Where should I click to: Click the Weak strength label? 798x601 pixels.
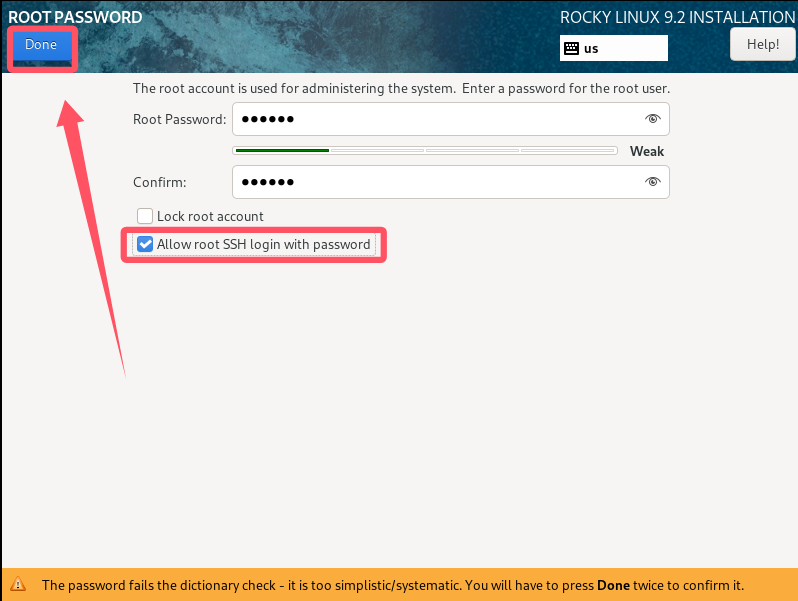point(646,151)
